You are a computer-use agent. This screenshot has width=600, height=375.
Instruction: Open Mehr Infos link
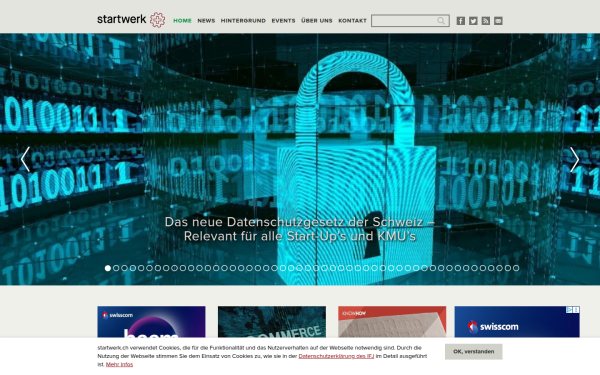coord(119,364)
